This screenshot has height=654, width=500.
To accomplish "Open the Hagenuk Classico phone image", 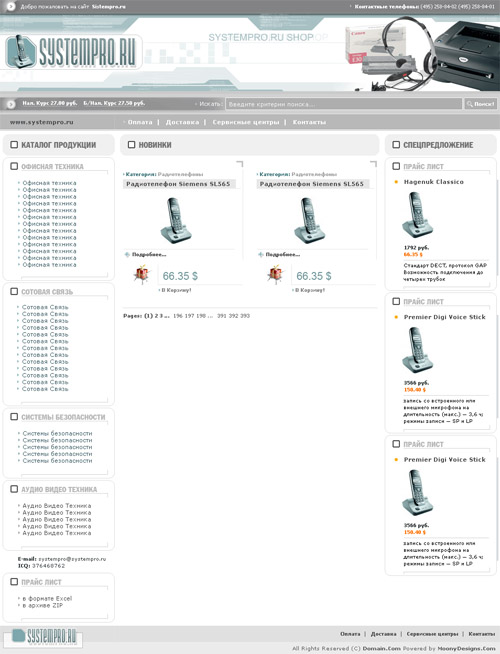I will [417, 214].
